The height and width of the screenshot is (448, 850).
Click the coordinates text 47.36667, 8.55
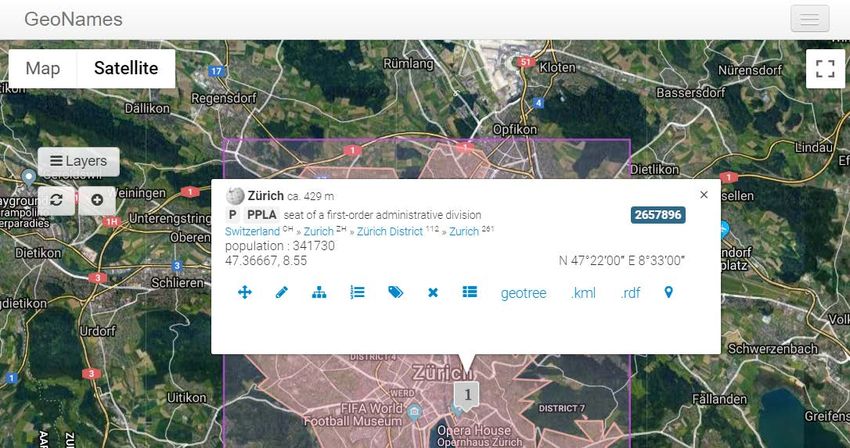(266, 261)
